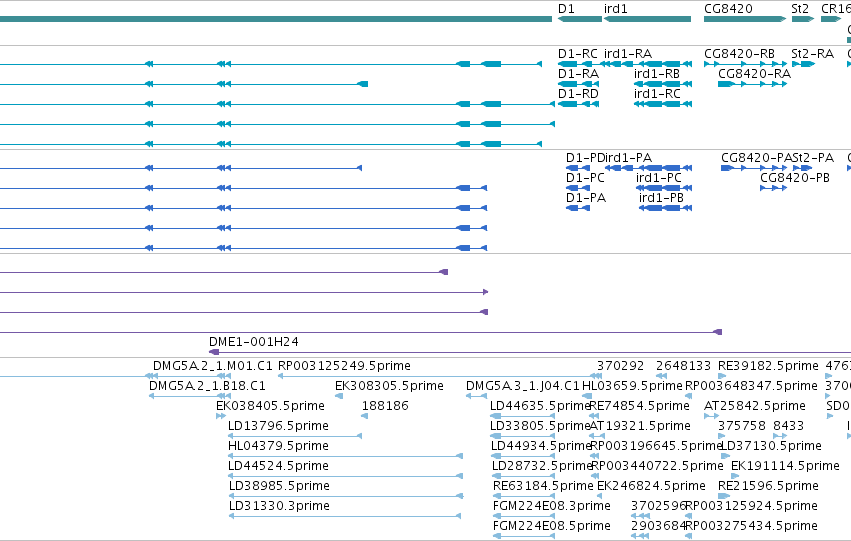
Task: Click the LD44524.5prime EST label
Action: (x=278, y=466)
